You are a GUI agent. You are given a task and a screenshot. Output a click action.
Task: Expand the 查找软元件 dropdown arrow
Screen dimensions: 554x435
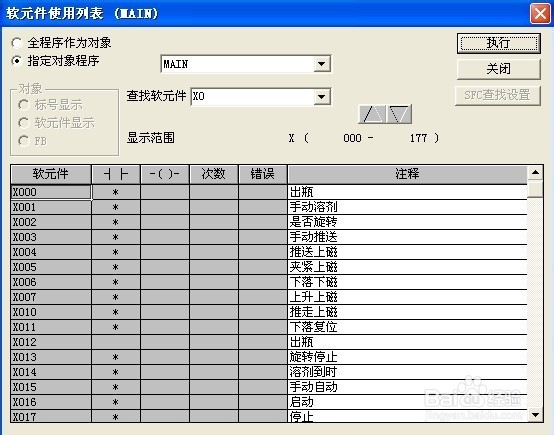322,96
